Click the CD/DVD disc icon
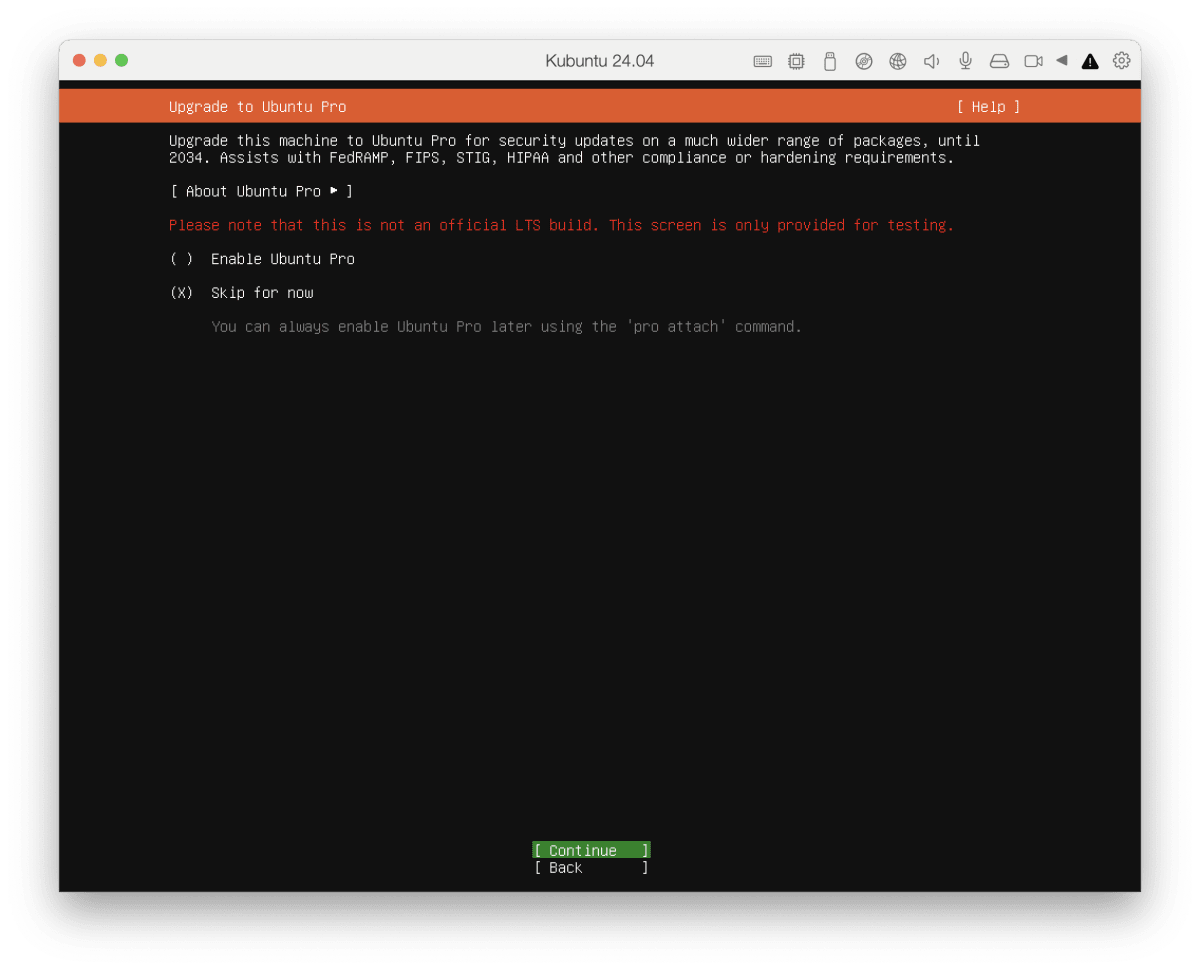The height and width of the screenshot is (970, 1200). click(864, 61)
